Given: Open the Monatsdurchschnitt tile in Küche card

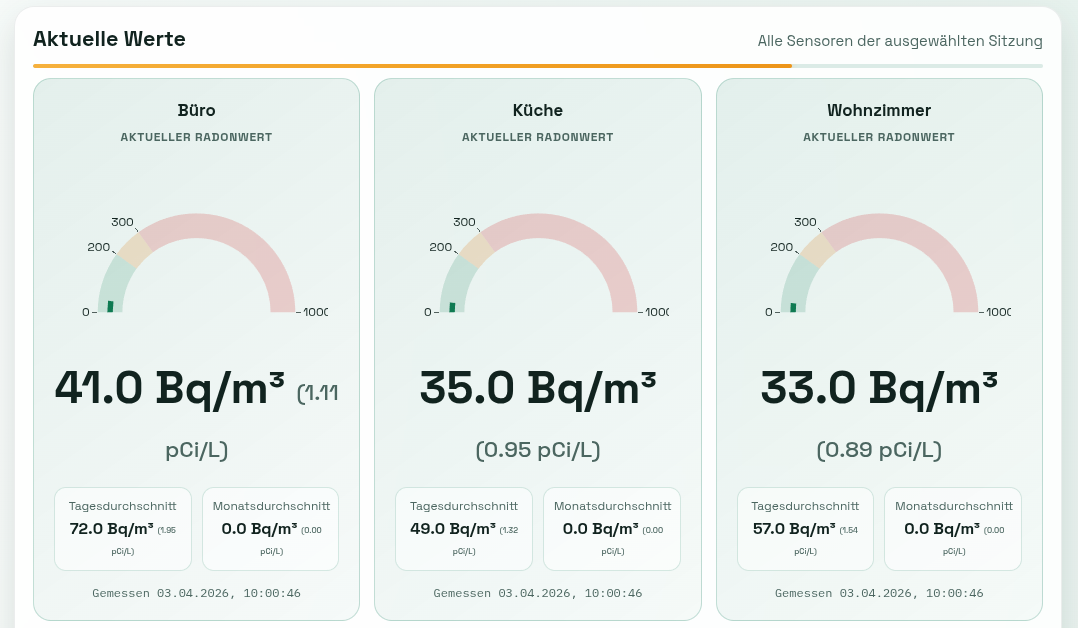Looking at the screenshot, I should (612, 528).
